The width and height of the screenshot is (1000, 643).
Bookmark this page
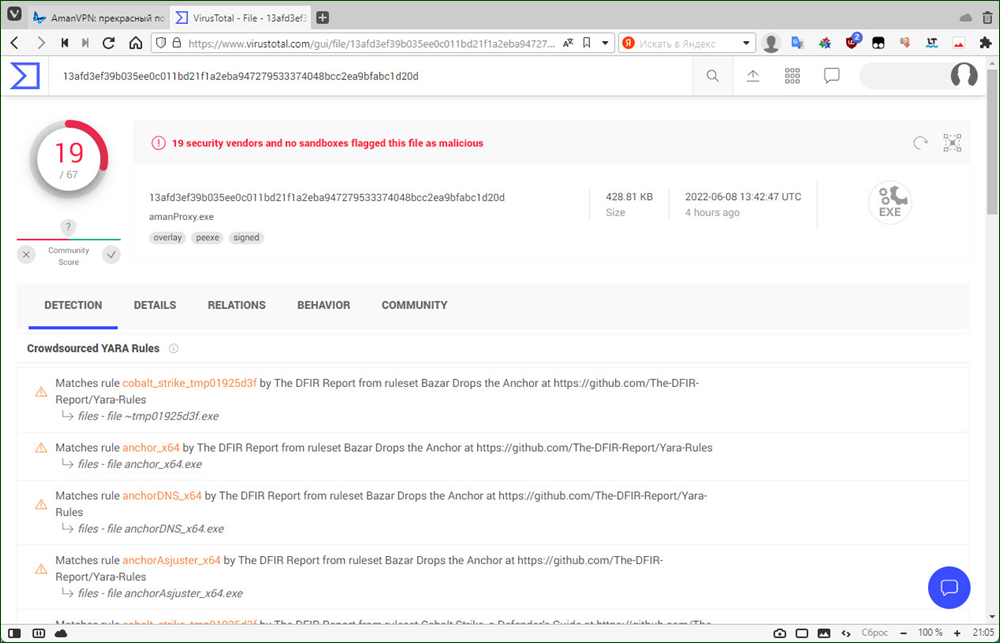pyautogui.click(x=587, y=43)
